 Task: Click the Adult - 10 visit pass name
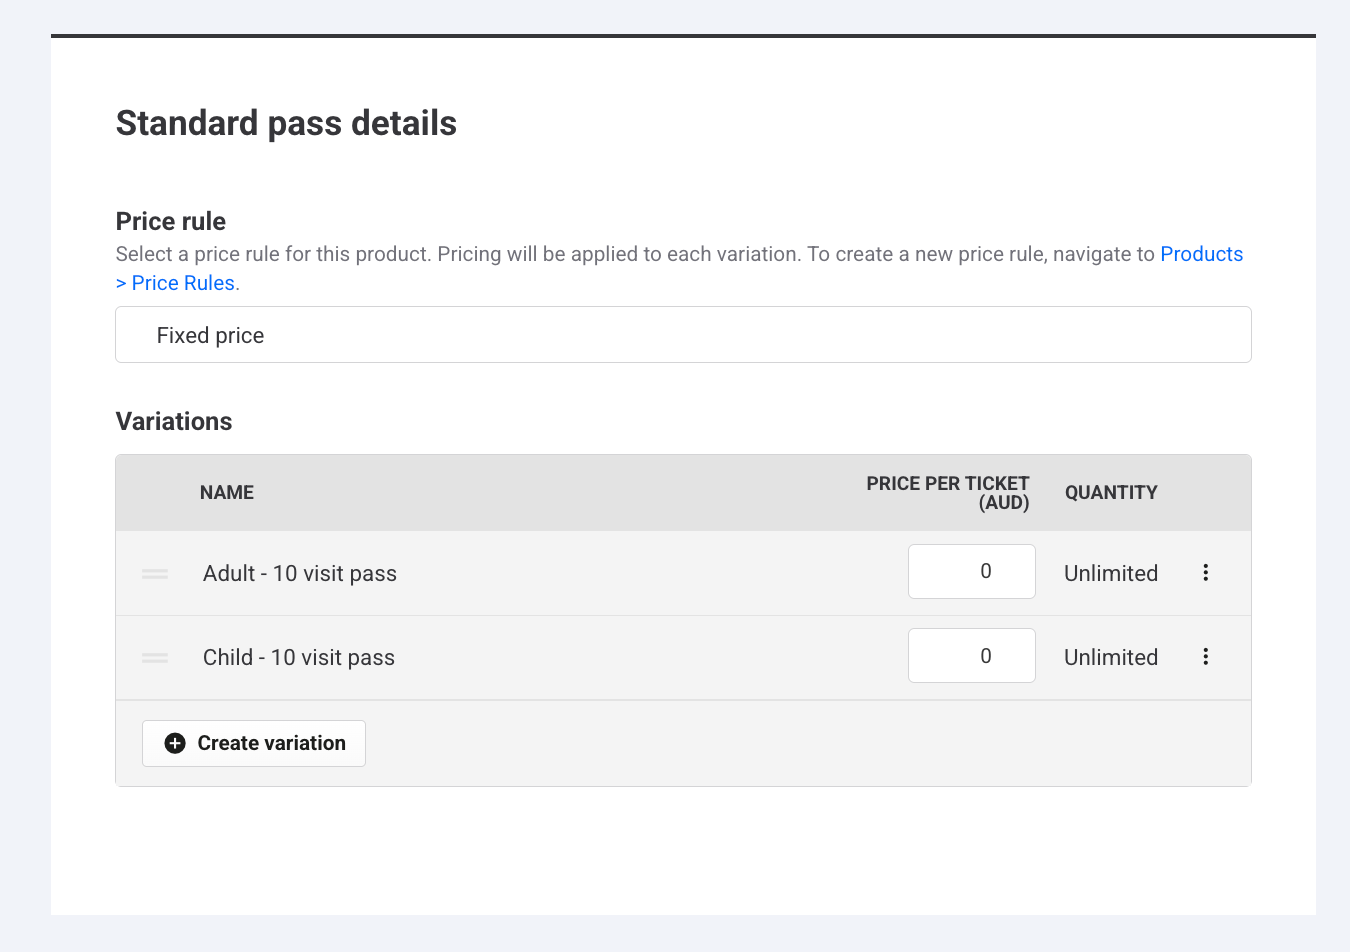click(x=300, y=573)
